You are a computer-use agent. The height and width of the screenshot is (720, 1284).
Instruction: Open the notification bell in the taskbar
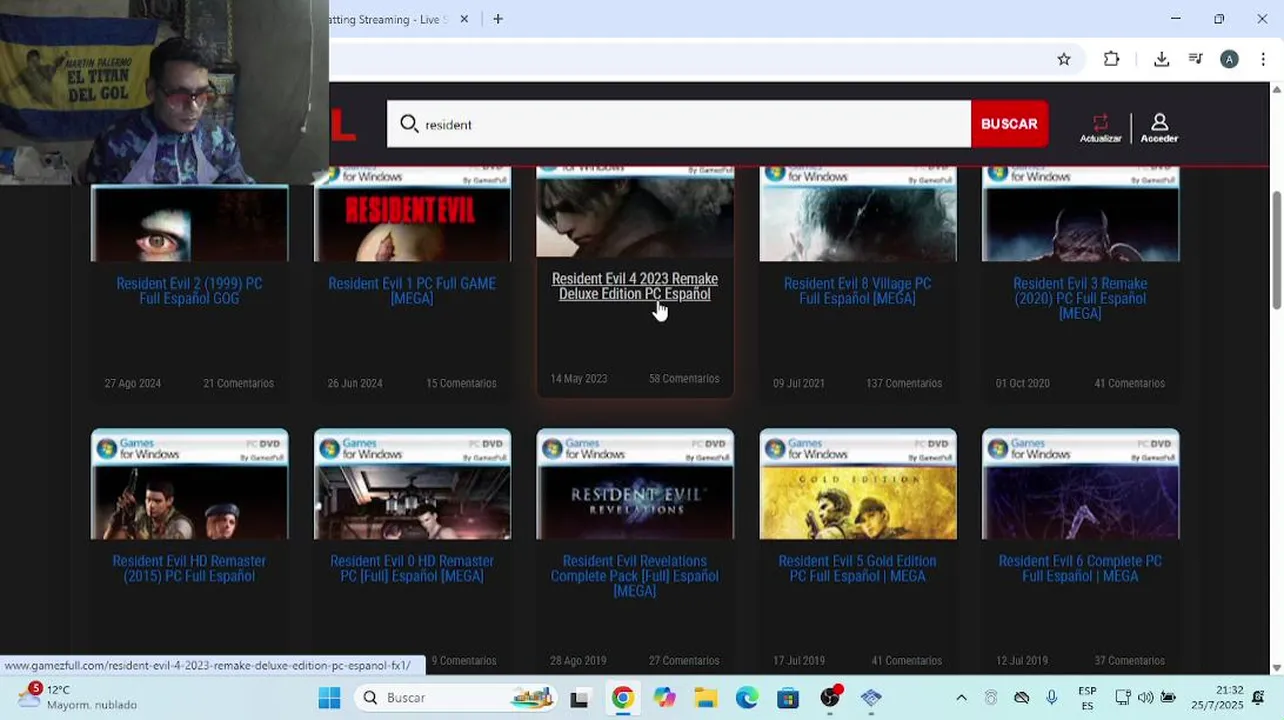click(1258, 698)
